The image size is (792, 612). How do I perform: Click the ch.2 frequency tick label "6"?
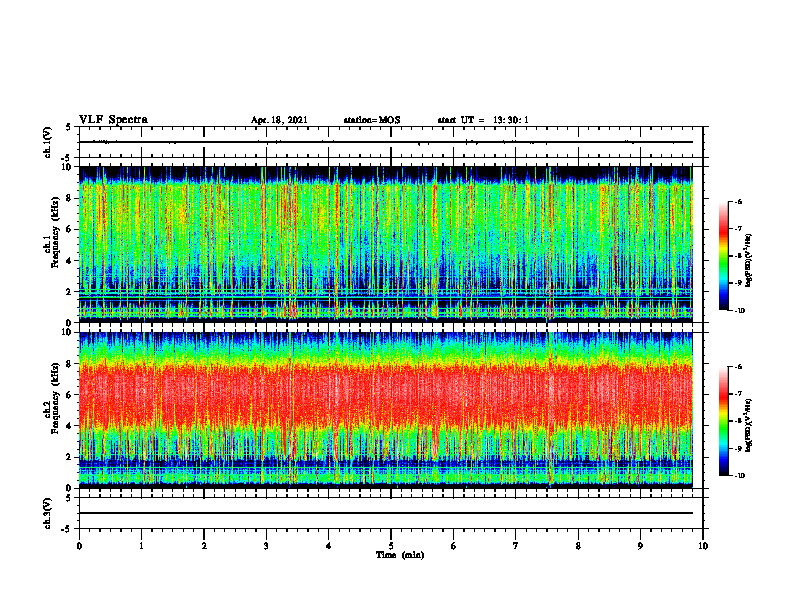click(69, 395)
